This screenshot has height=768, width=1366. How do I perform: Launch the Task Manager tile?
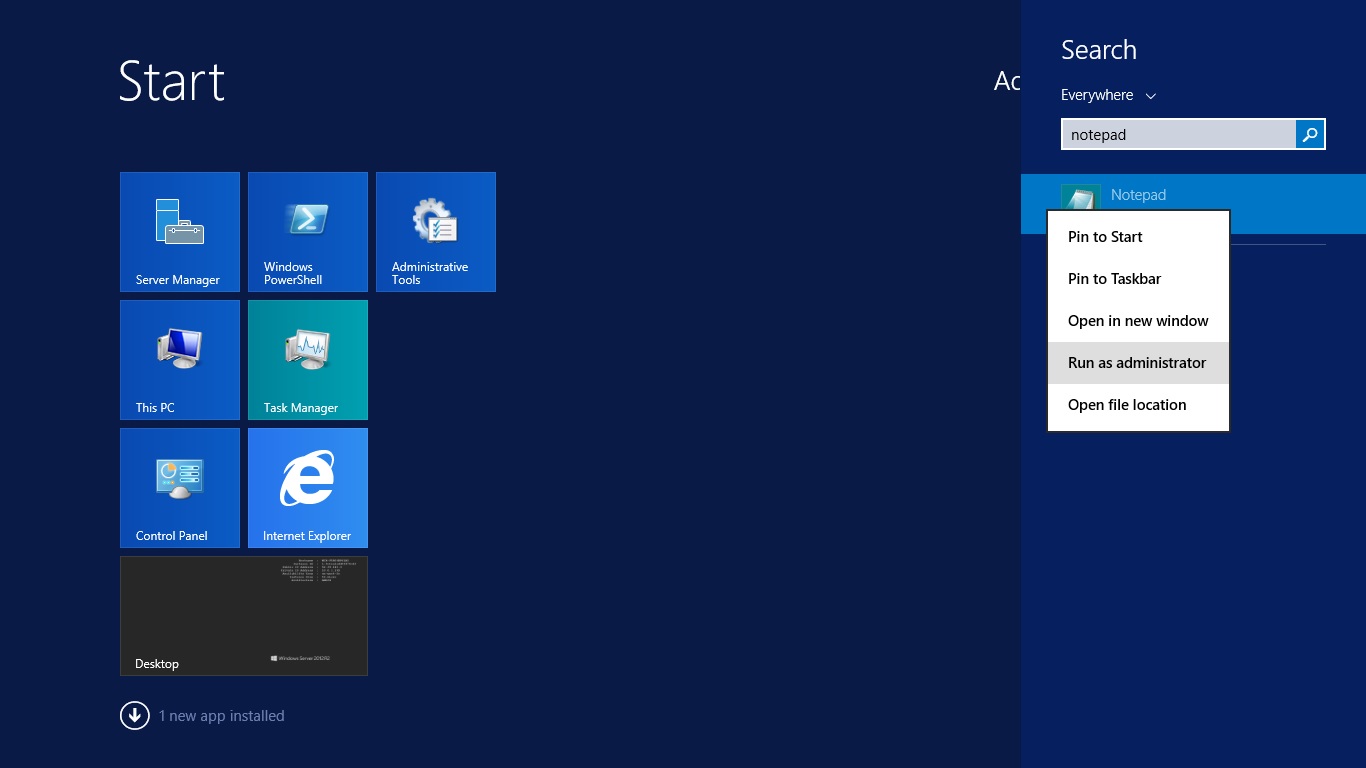point(308,360)
